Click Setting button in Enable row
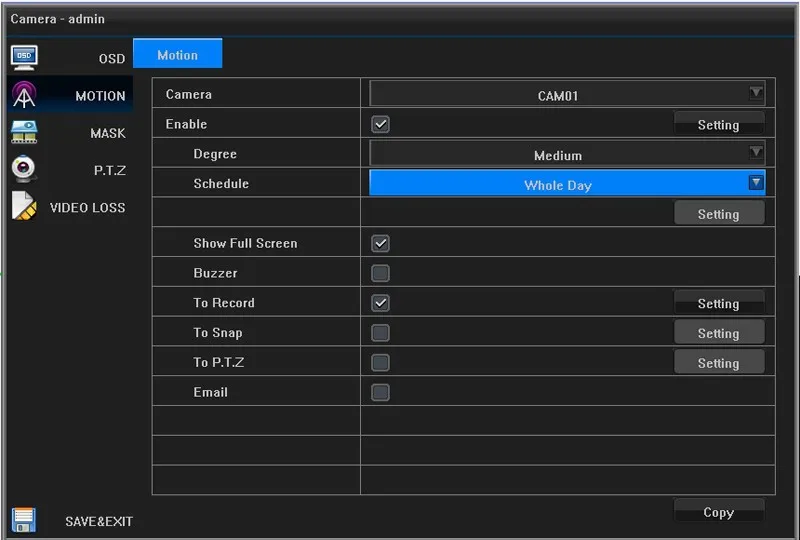 (719, 124)
